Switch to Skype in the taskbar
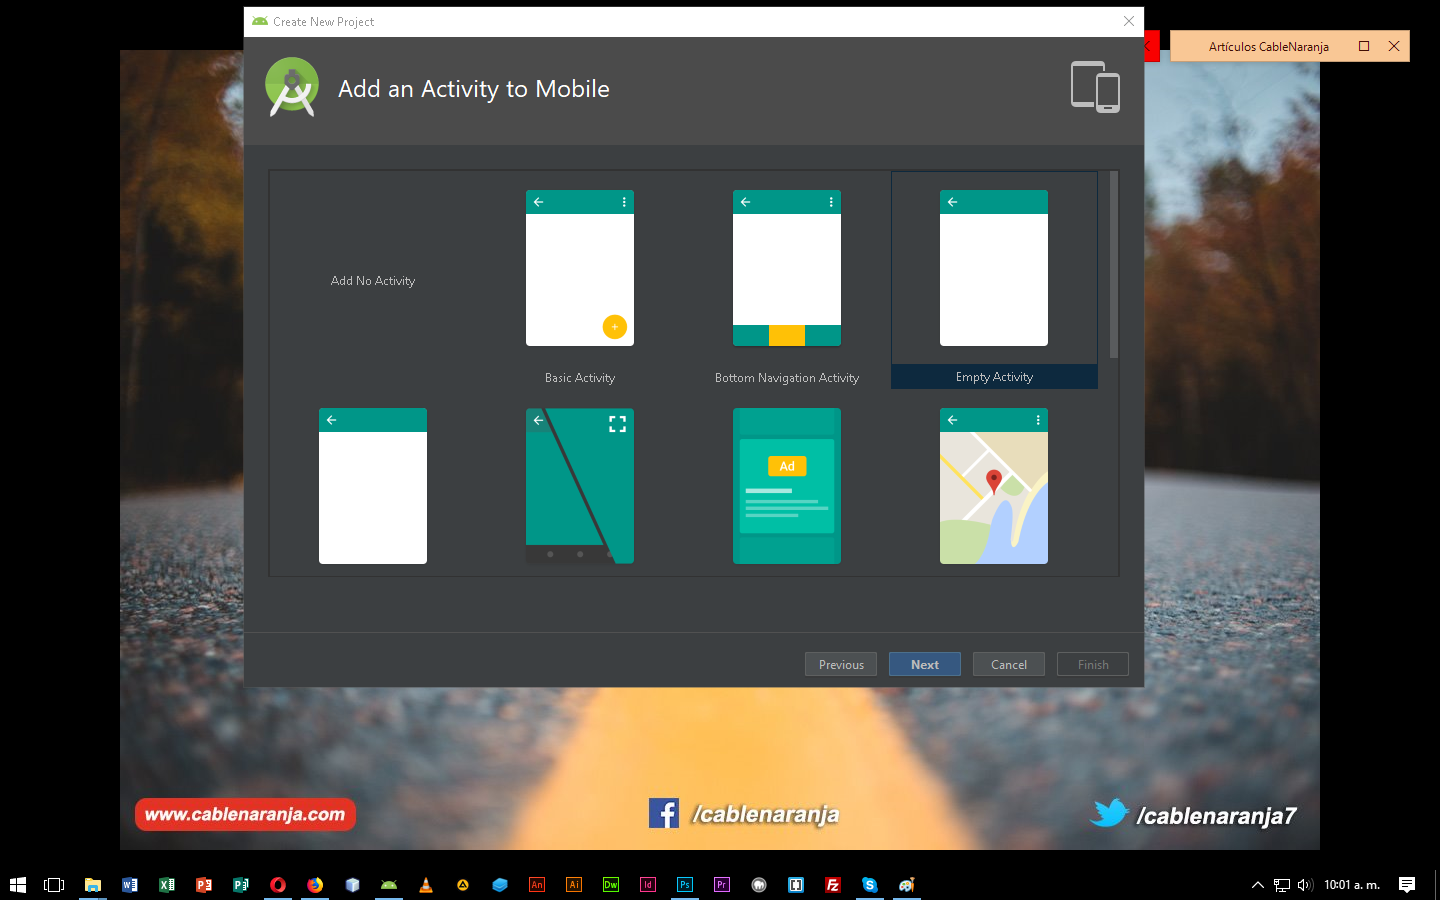The height and width of the screenshot is (900, 1440). [x=870, y=885]
